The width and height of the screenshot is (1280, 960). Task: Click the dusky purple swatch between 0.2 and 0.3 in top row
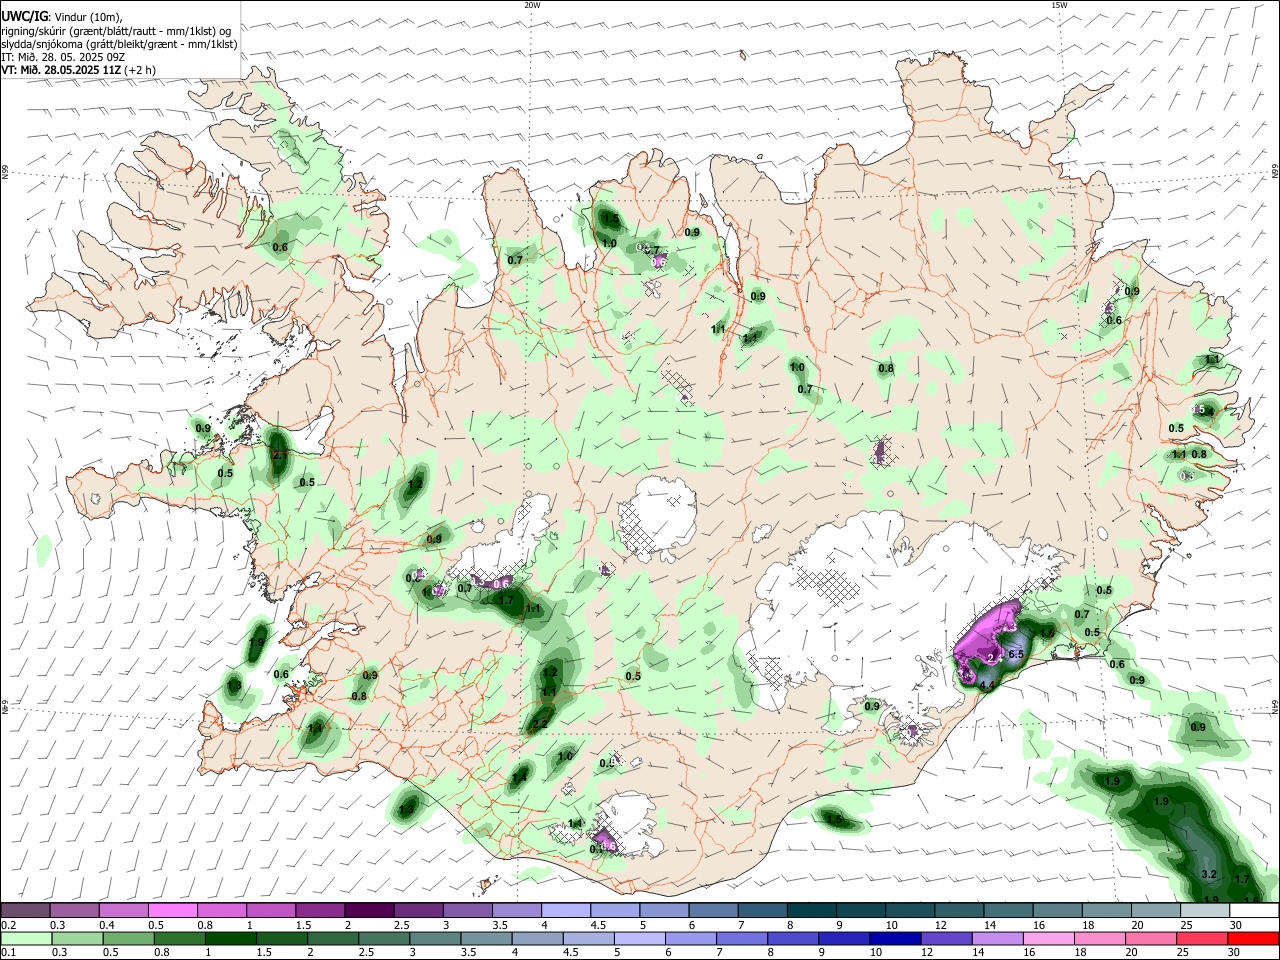25,911
